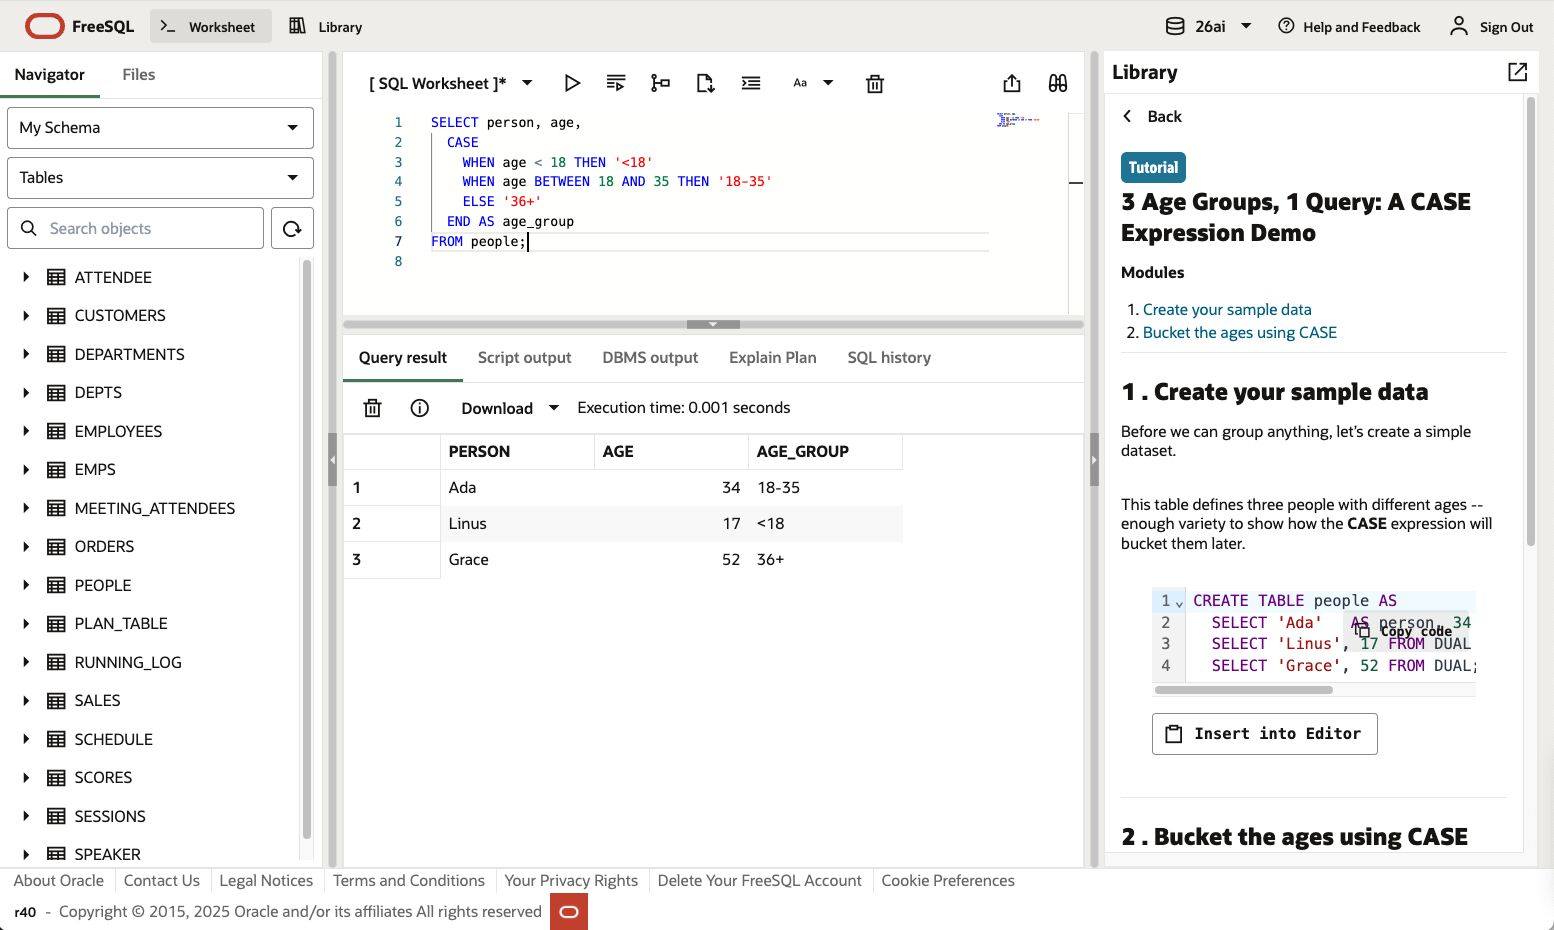Click the Run Script icon
Screen dimensions: 1554x930
(x=616, y=83)
